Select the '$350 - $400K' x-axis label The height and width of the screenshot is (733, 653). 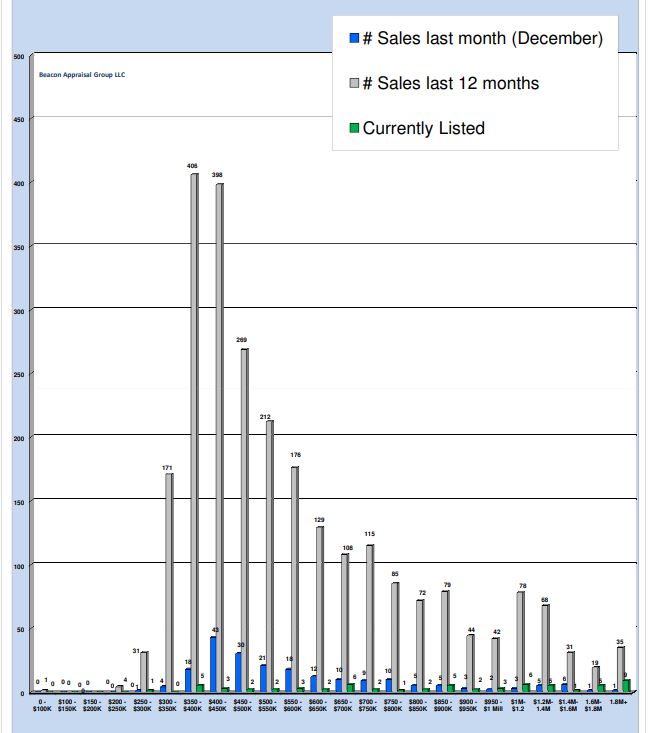193,705
